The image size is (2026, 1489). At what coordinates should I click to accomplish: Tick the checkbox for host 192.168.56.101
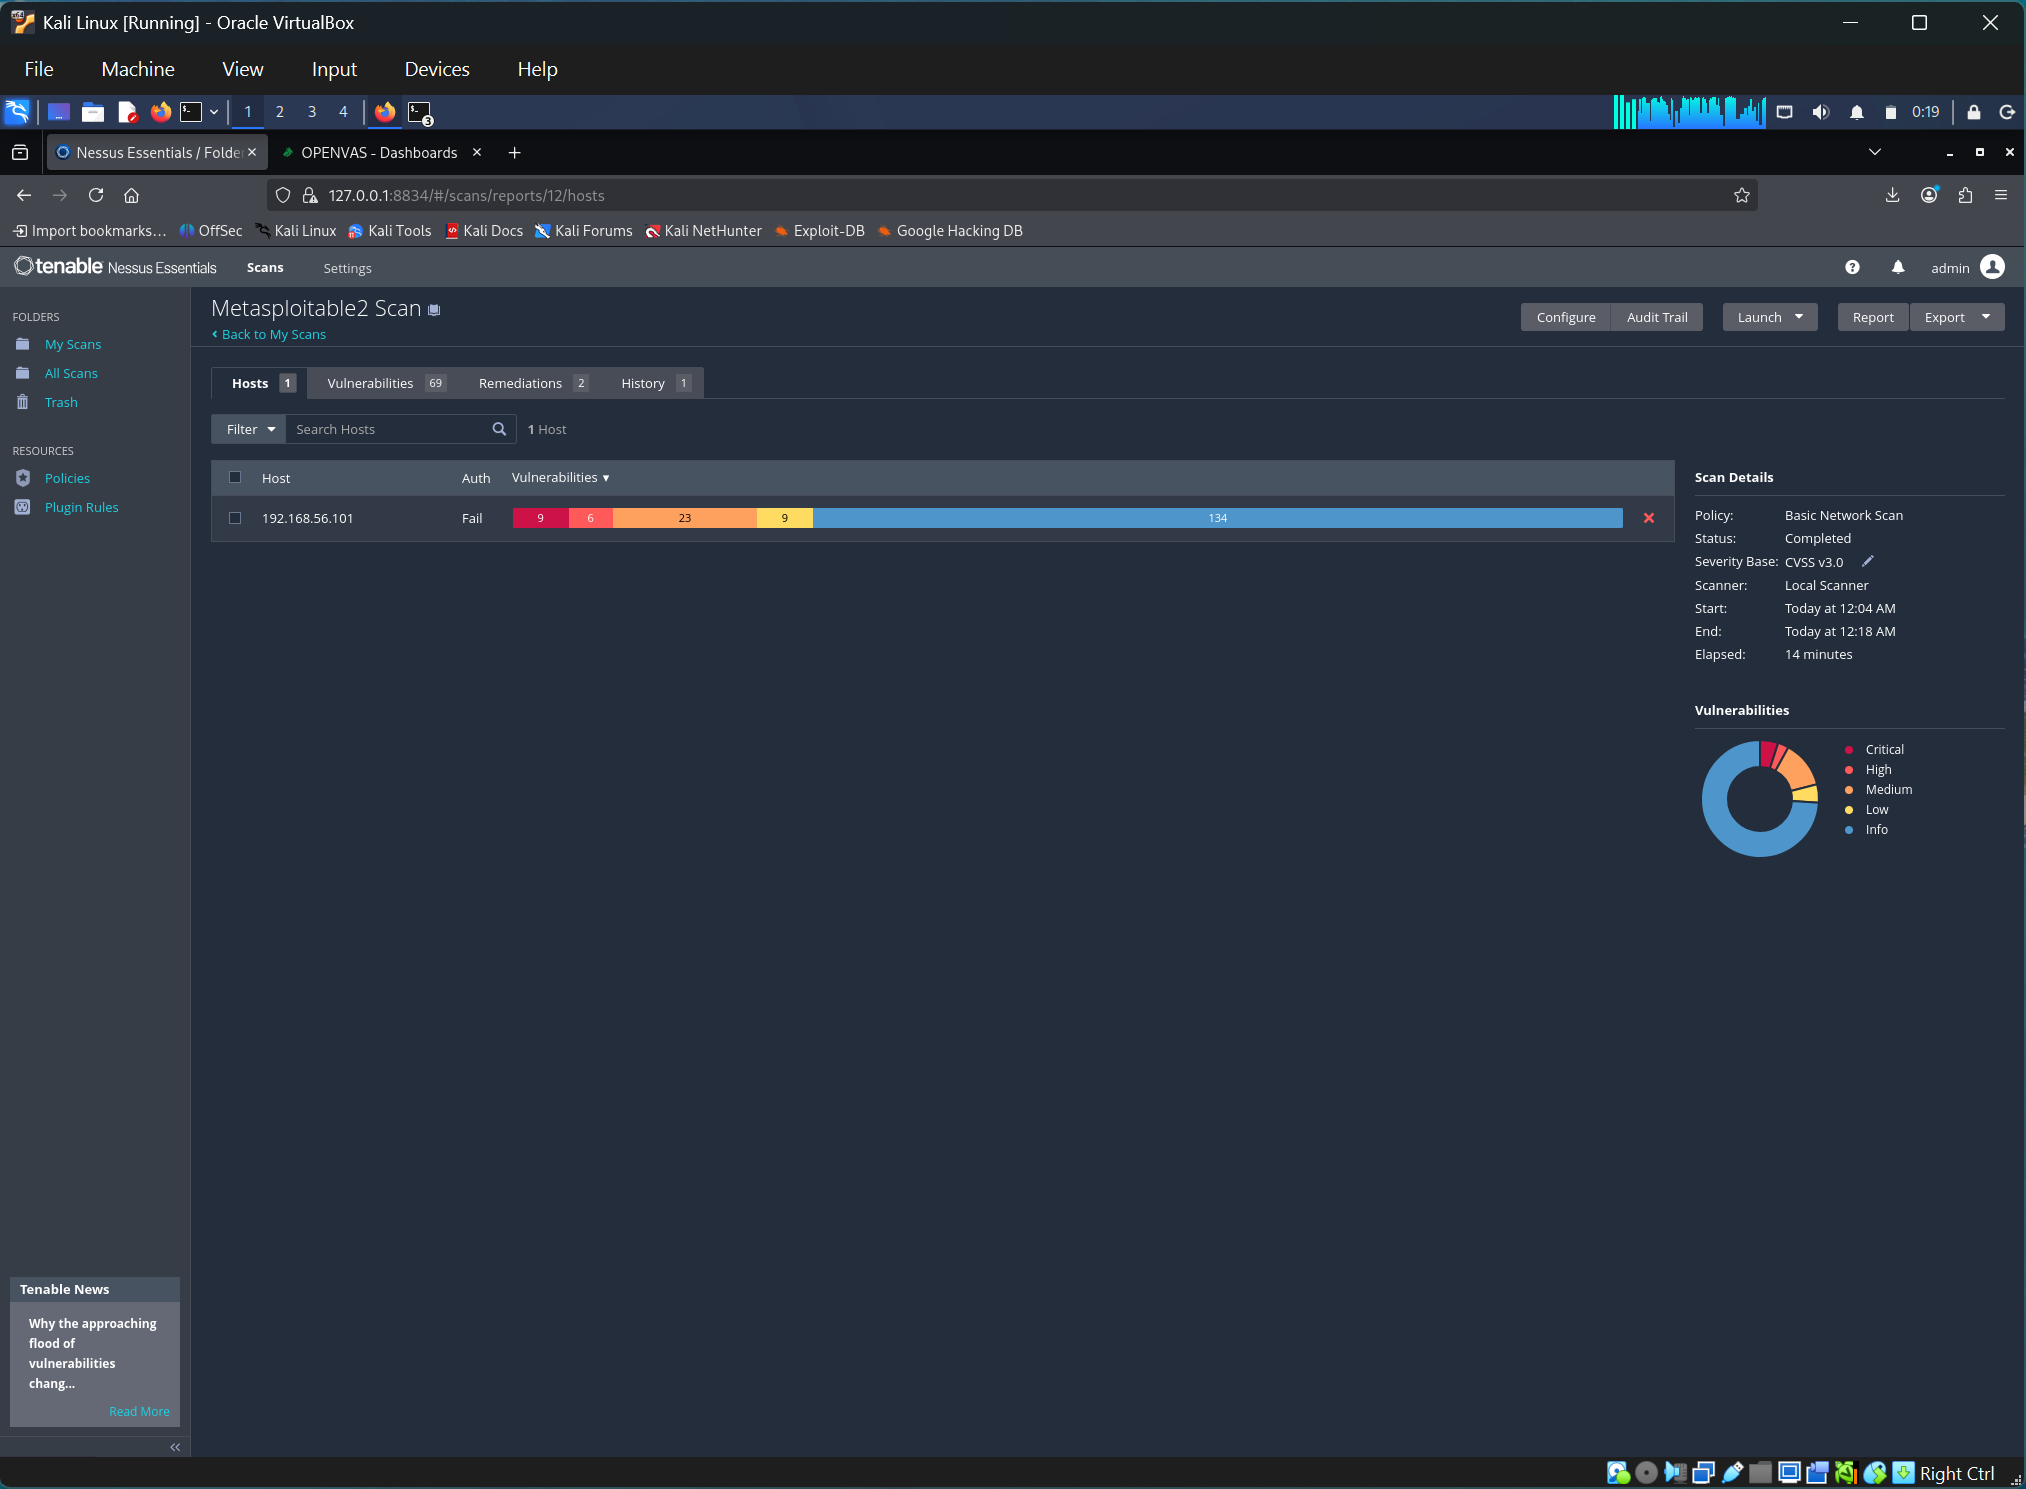click(235, 518)
